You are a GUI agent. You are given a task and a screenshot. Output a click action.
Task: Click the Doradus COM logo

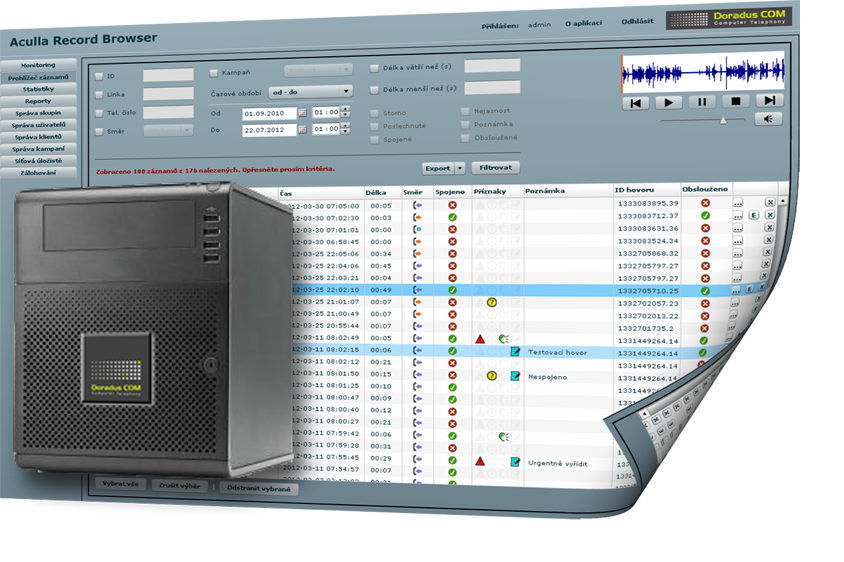tap(729, 19)
